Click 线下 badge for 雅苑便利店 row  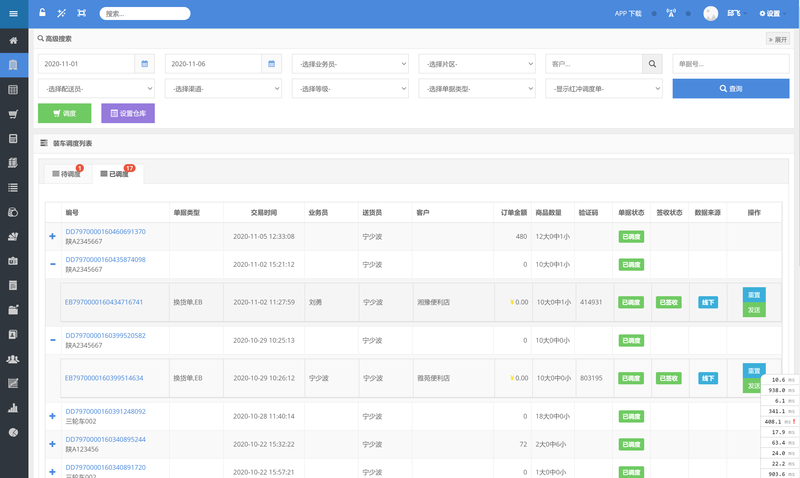tap(708, 378)
